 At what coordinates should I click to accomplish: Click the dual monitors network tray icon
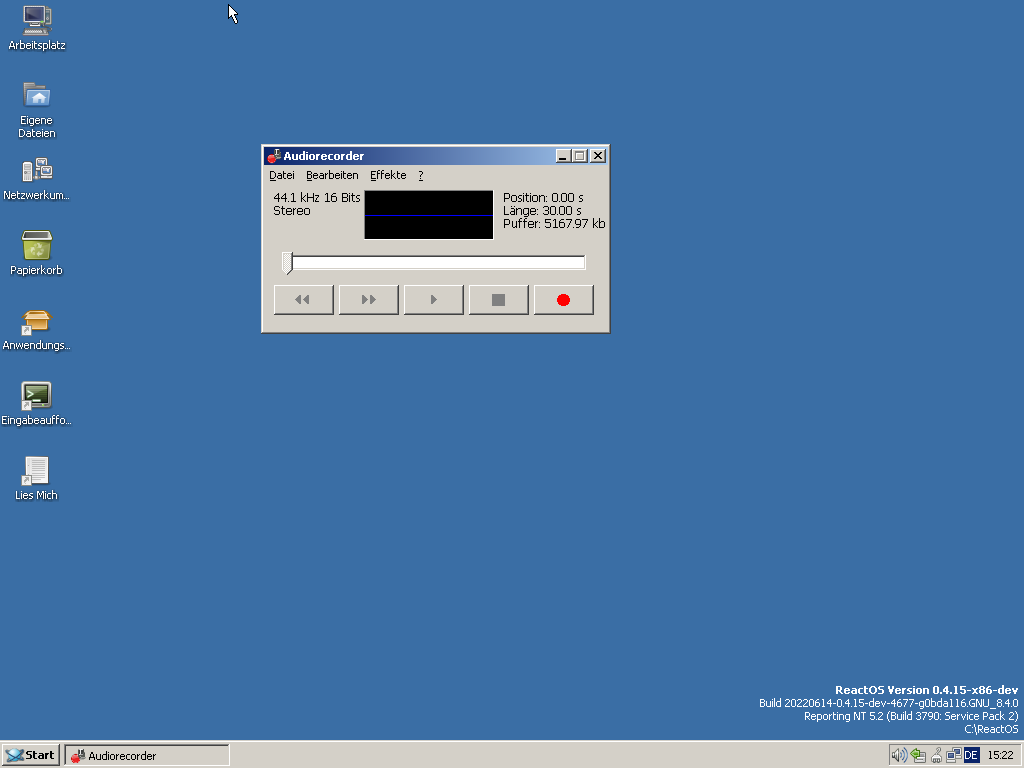[x=953, y=756]
